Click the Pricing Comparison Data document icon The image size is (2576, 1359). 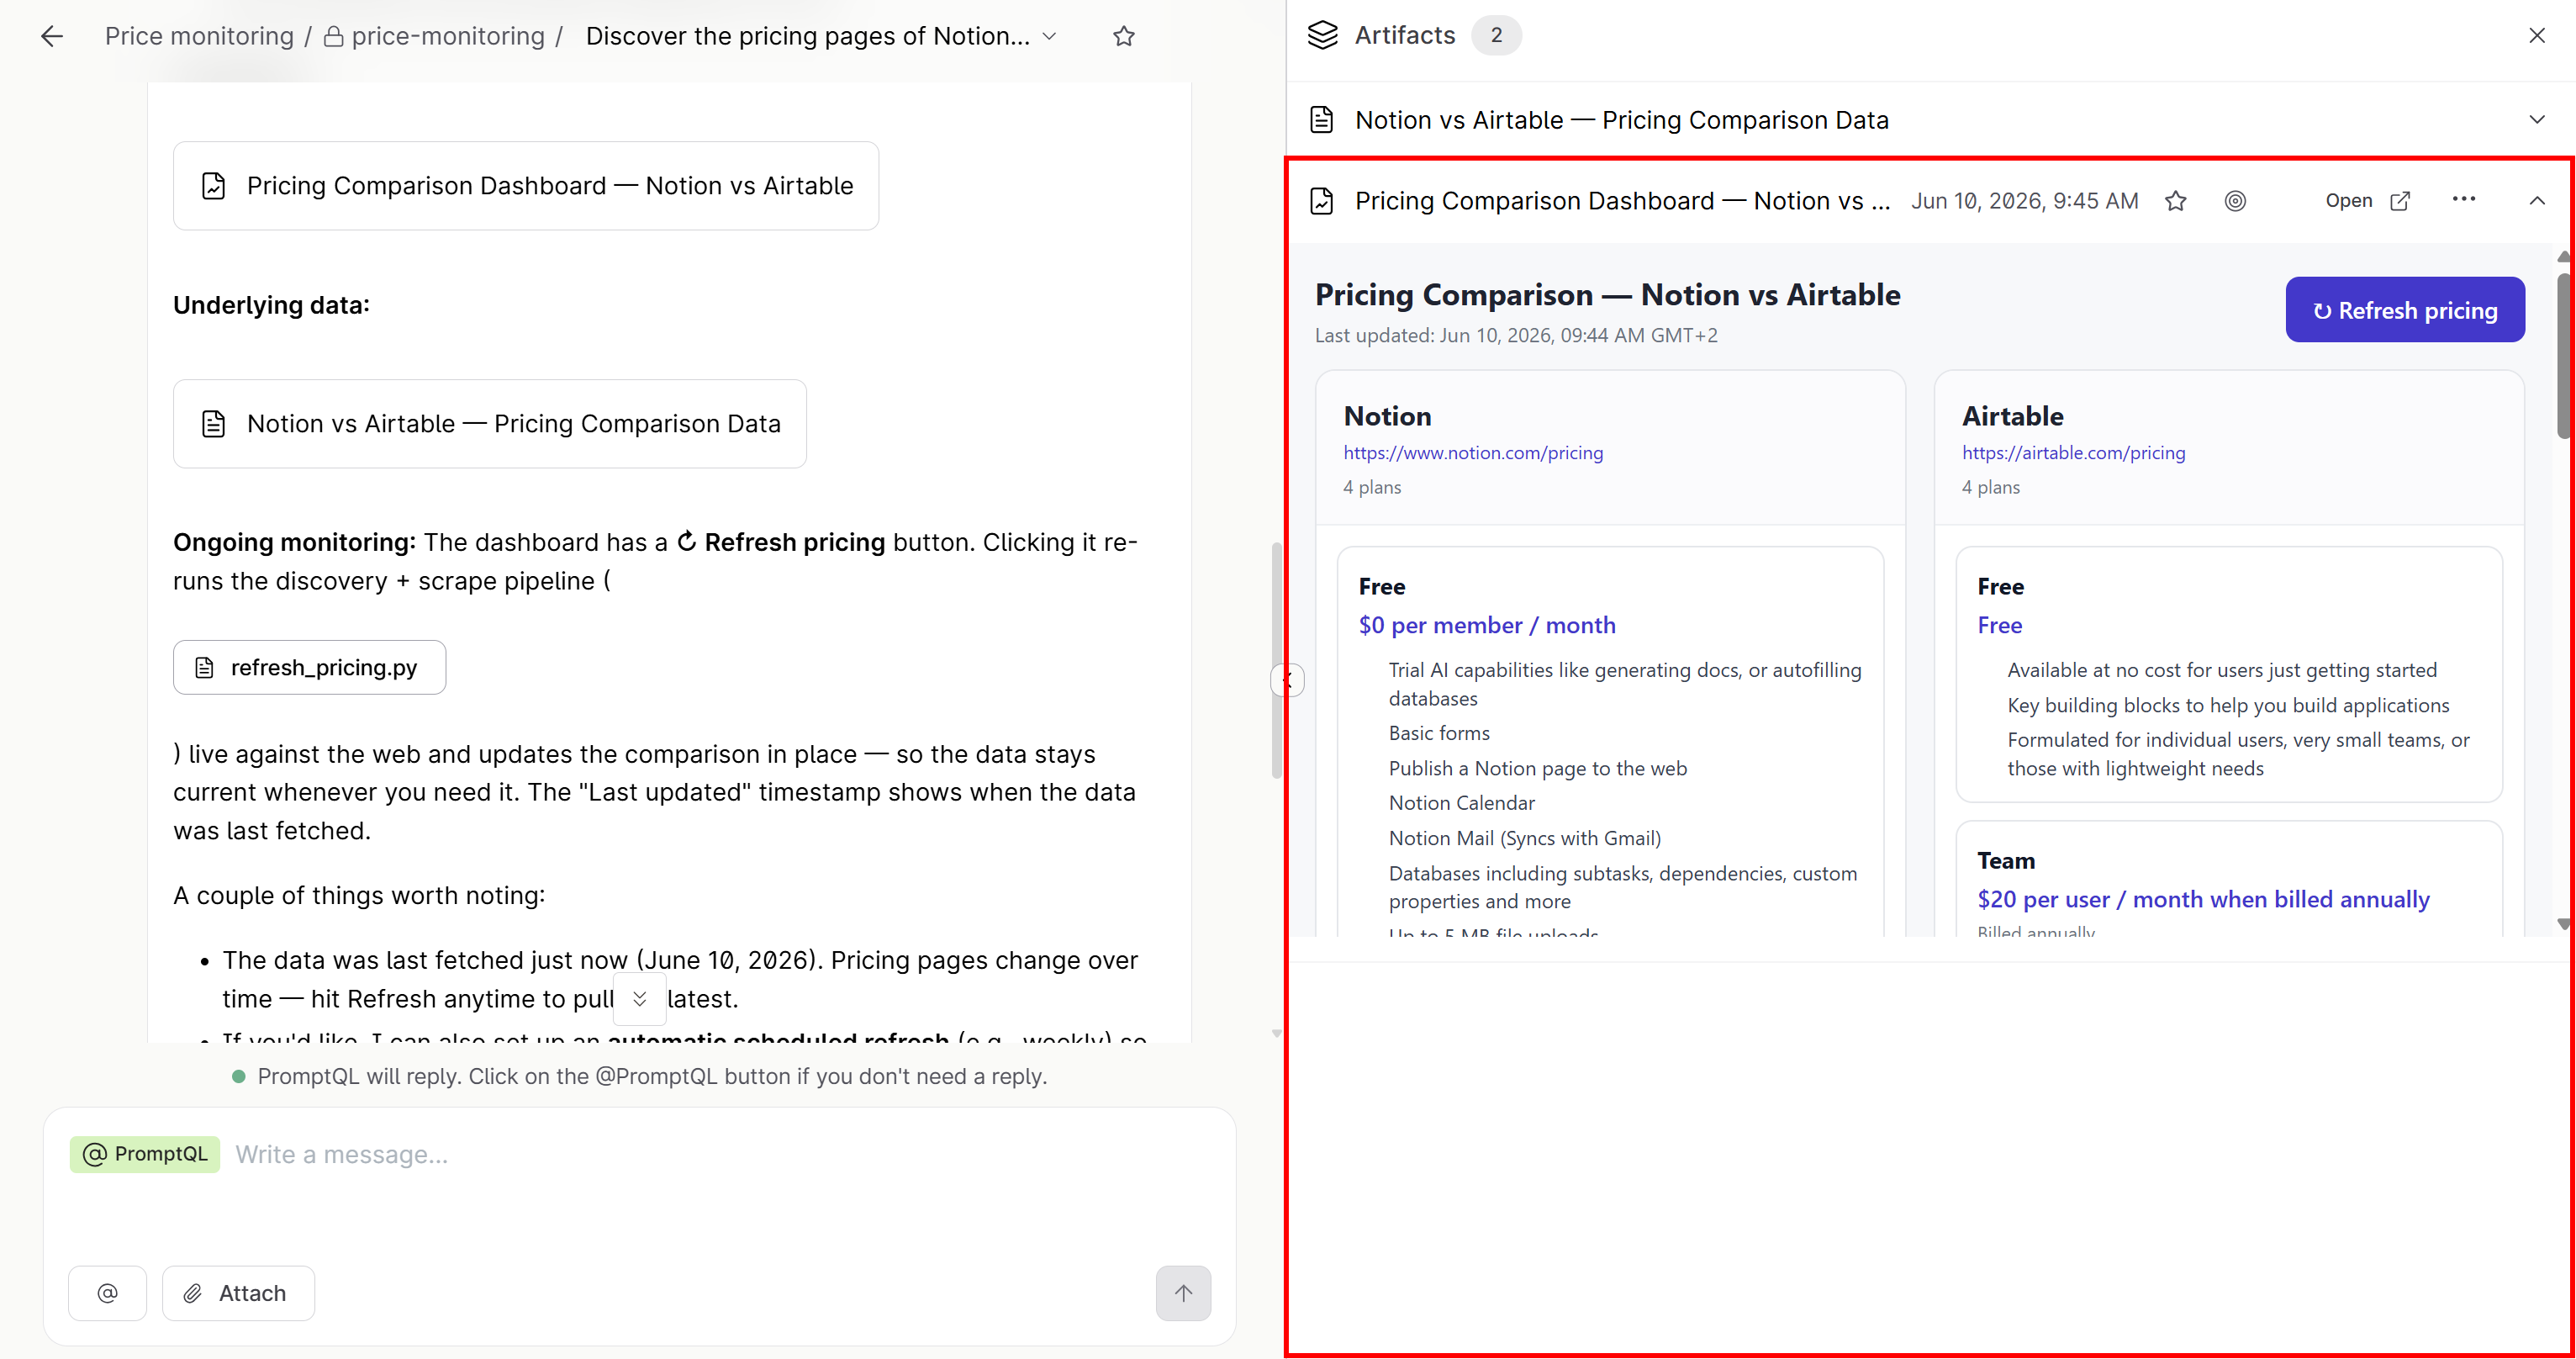(x=1322, y=120)
